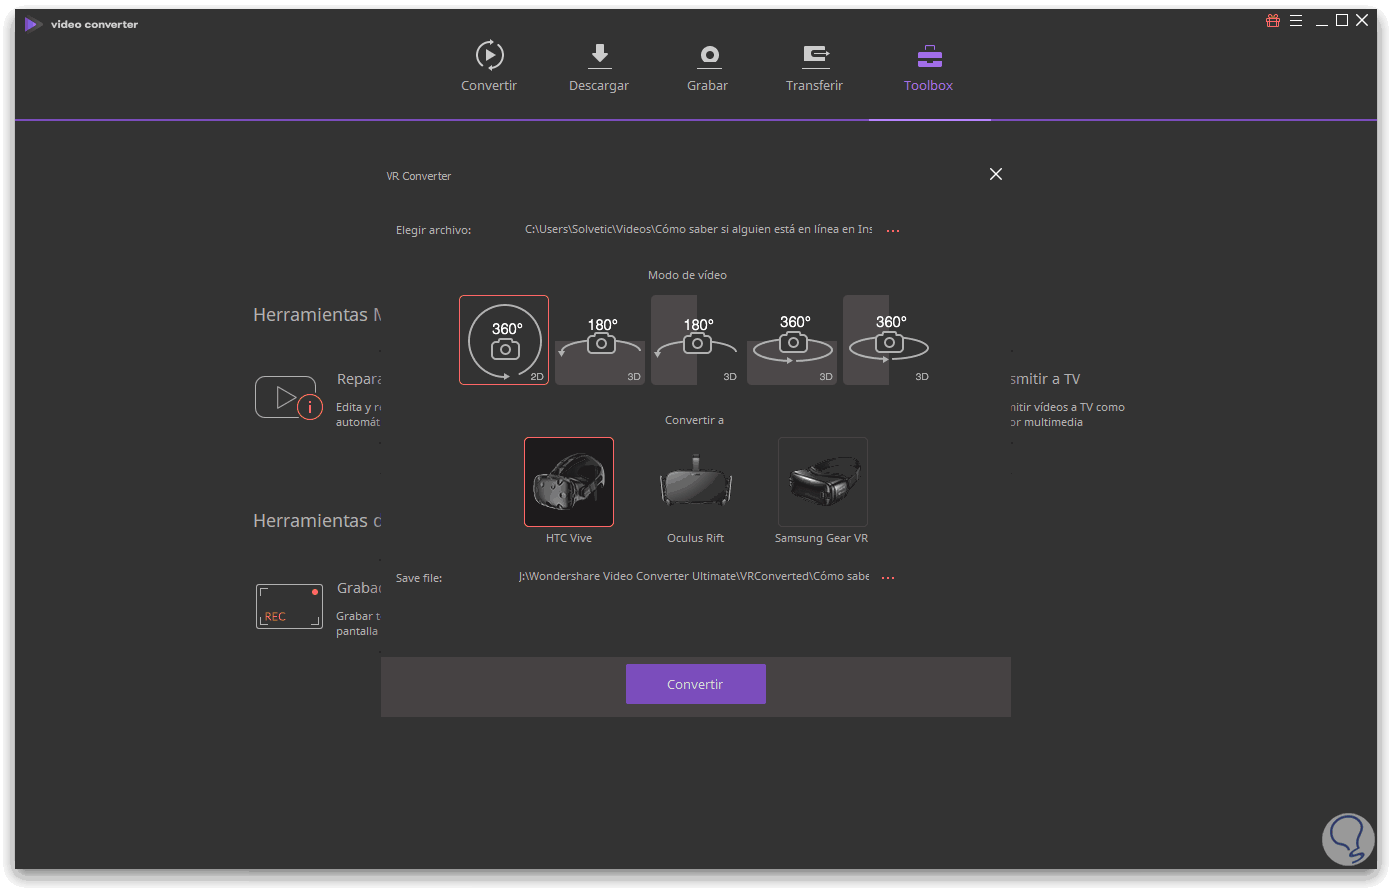This screenshot has height=892, width=1392.
Task: Switch to the Descargar tab
Action: 599,66
